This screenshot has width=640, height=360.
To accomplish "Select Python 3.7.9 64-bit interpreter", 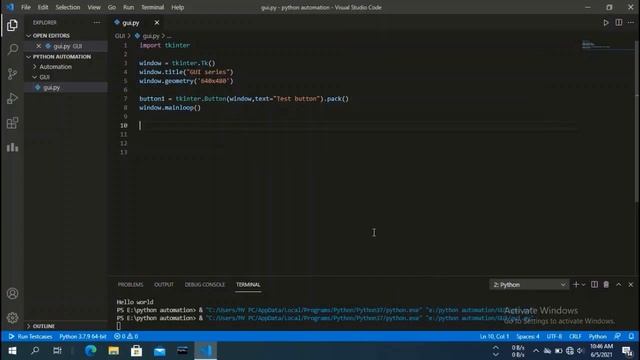I will click(x=83, y=336).
